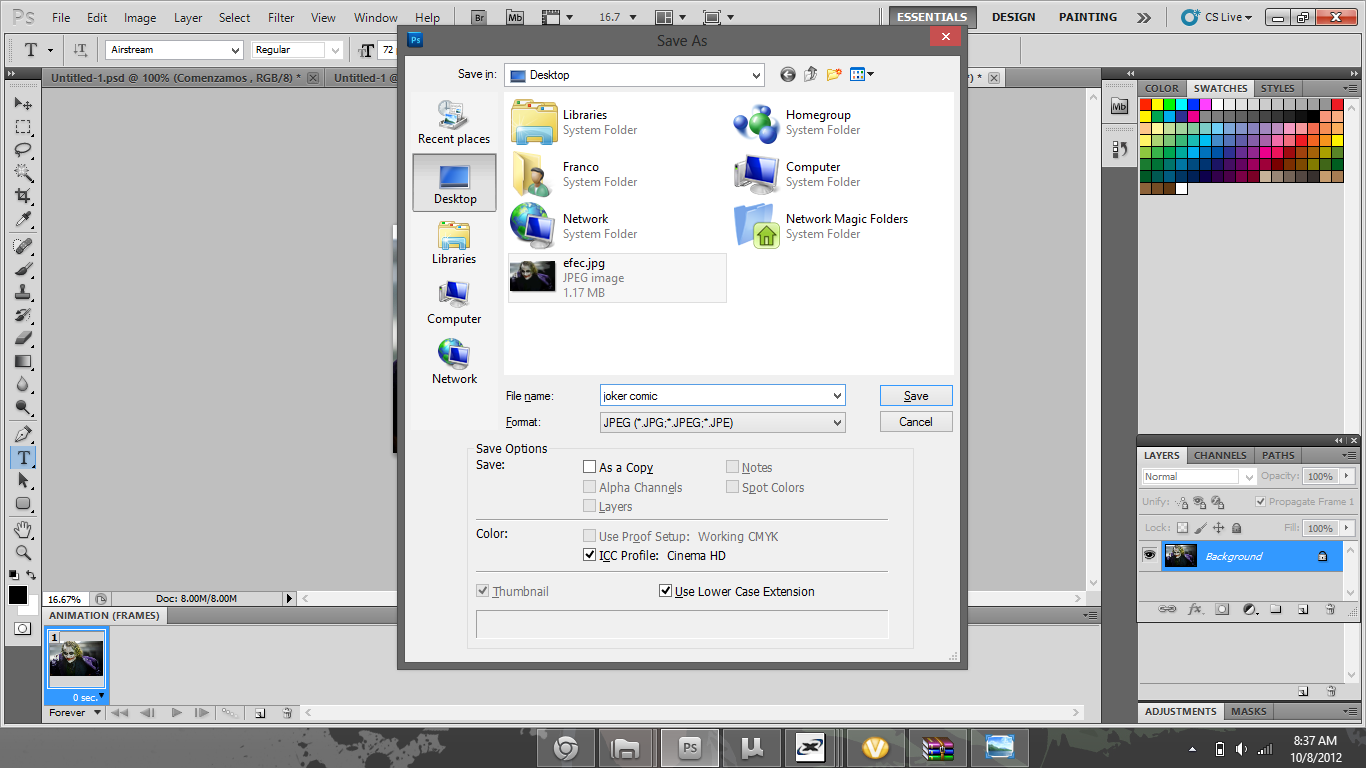Select the Eyedropper tool
The height and width of the screenshot is (768, 1366).
pos(23,220)
